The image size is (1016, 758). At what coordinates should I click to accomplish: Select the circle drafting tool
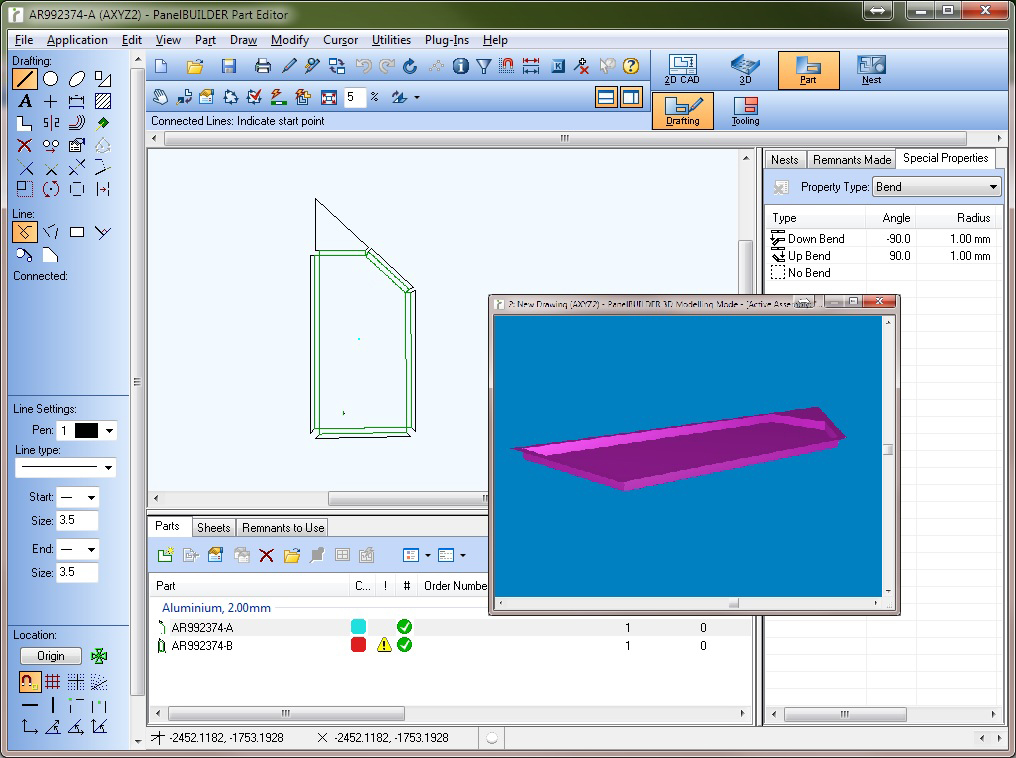[51, 79]
